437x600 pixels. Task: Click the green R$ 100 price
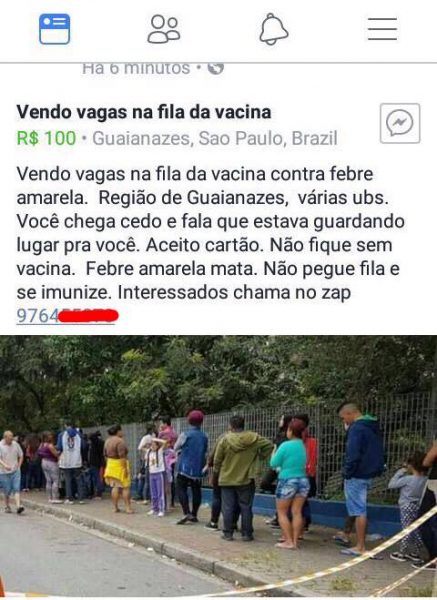[x=46, y=138]
